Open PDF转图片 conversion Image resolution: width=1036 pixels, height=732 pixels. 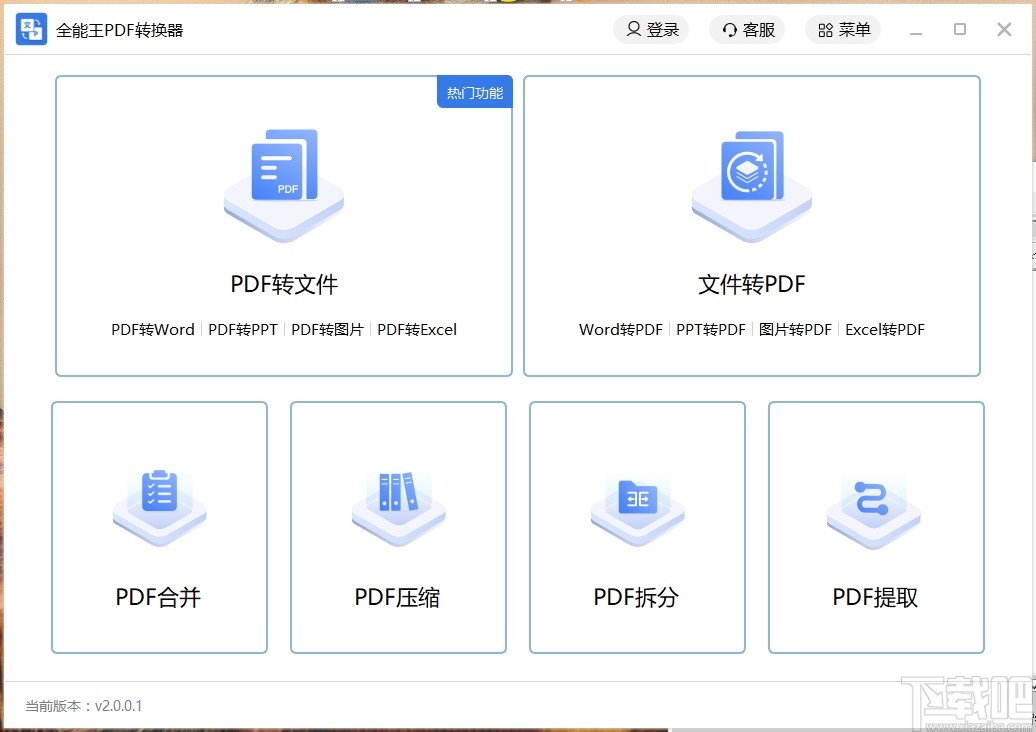point(327,329)
